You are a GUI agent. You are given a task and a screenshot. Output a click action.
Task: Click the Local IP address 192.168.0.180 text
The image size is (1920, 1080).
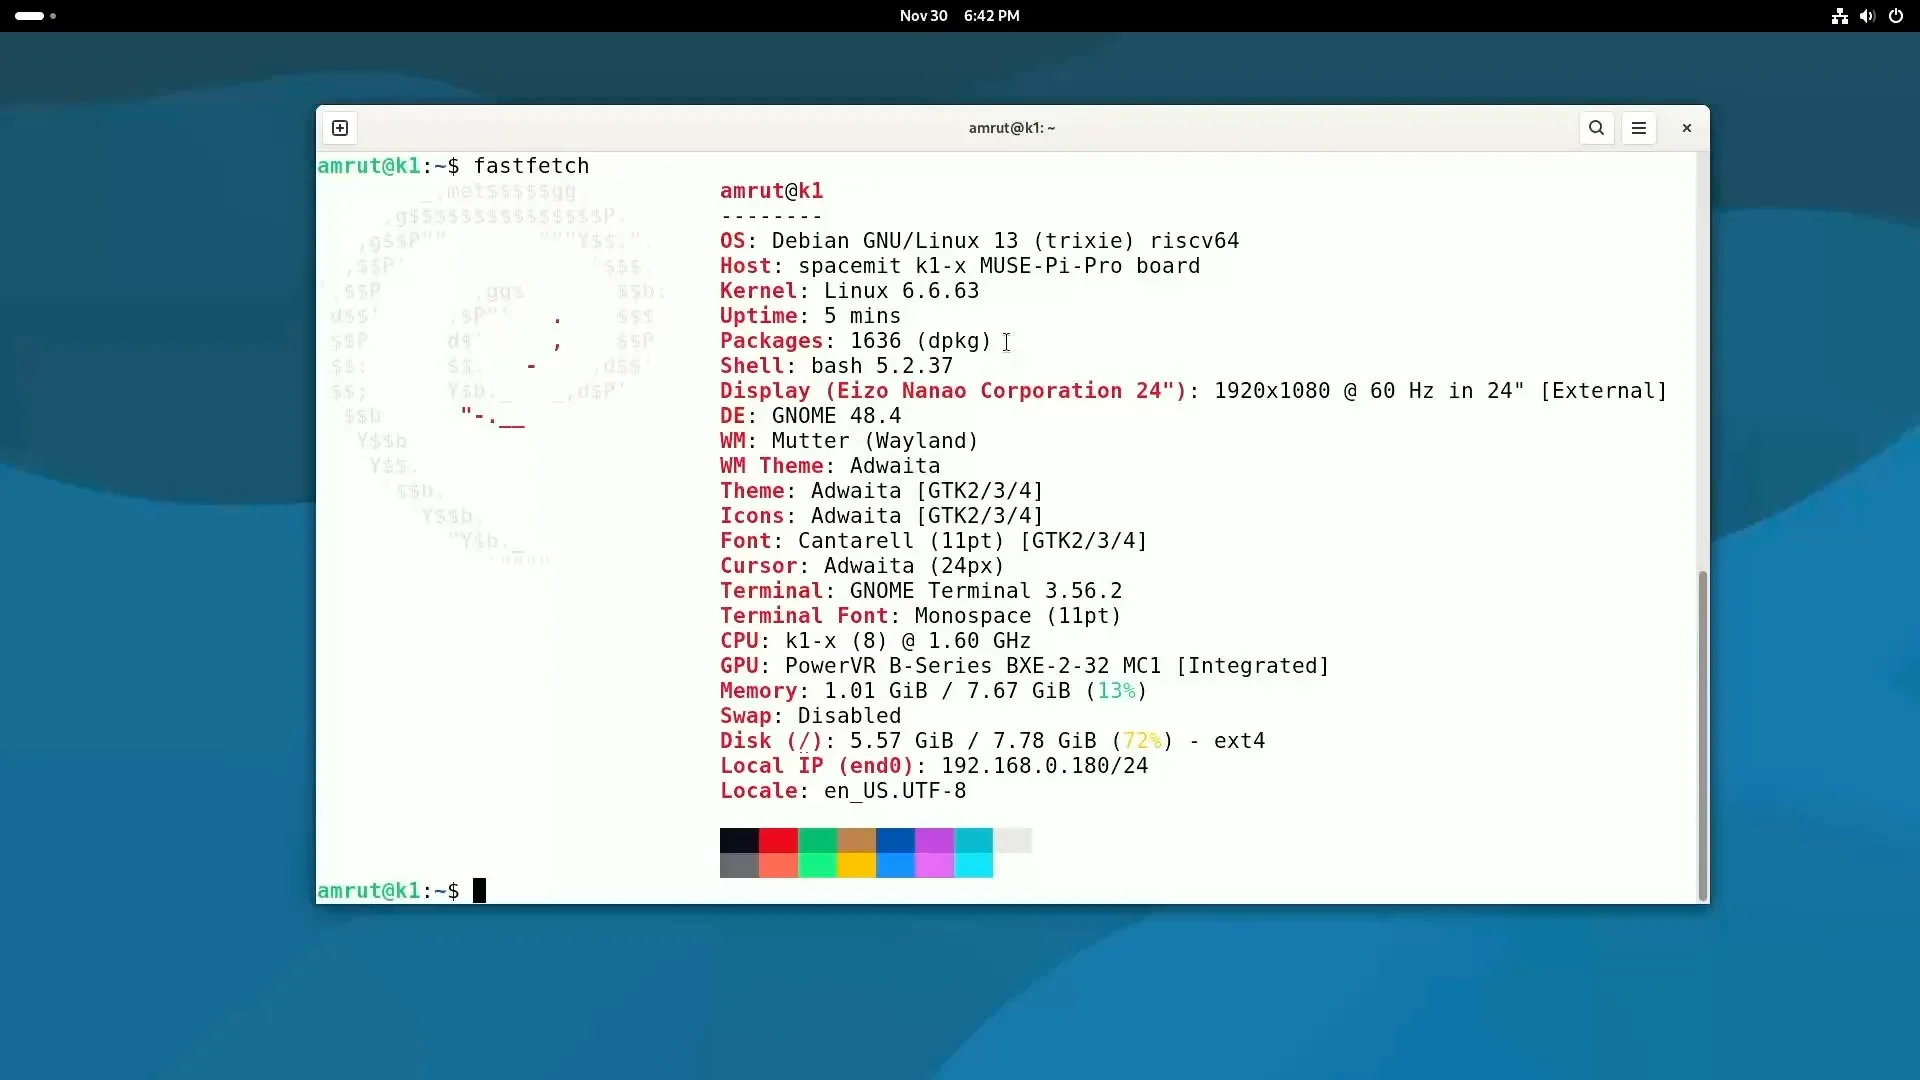(1040, 765)
